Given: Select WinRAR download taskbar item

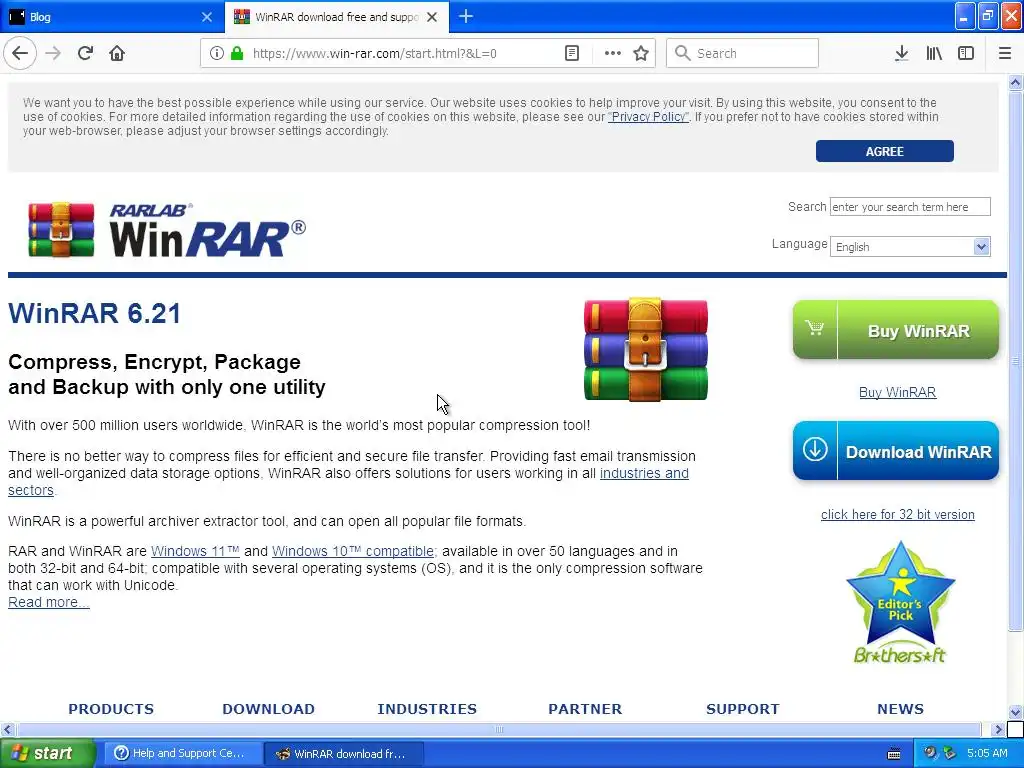Looking at the screenshot, I should point(344,754).
